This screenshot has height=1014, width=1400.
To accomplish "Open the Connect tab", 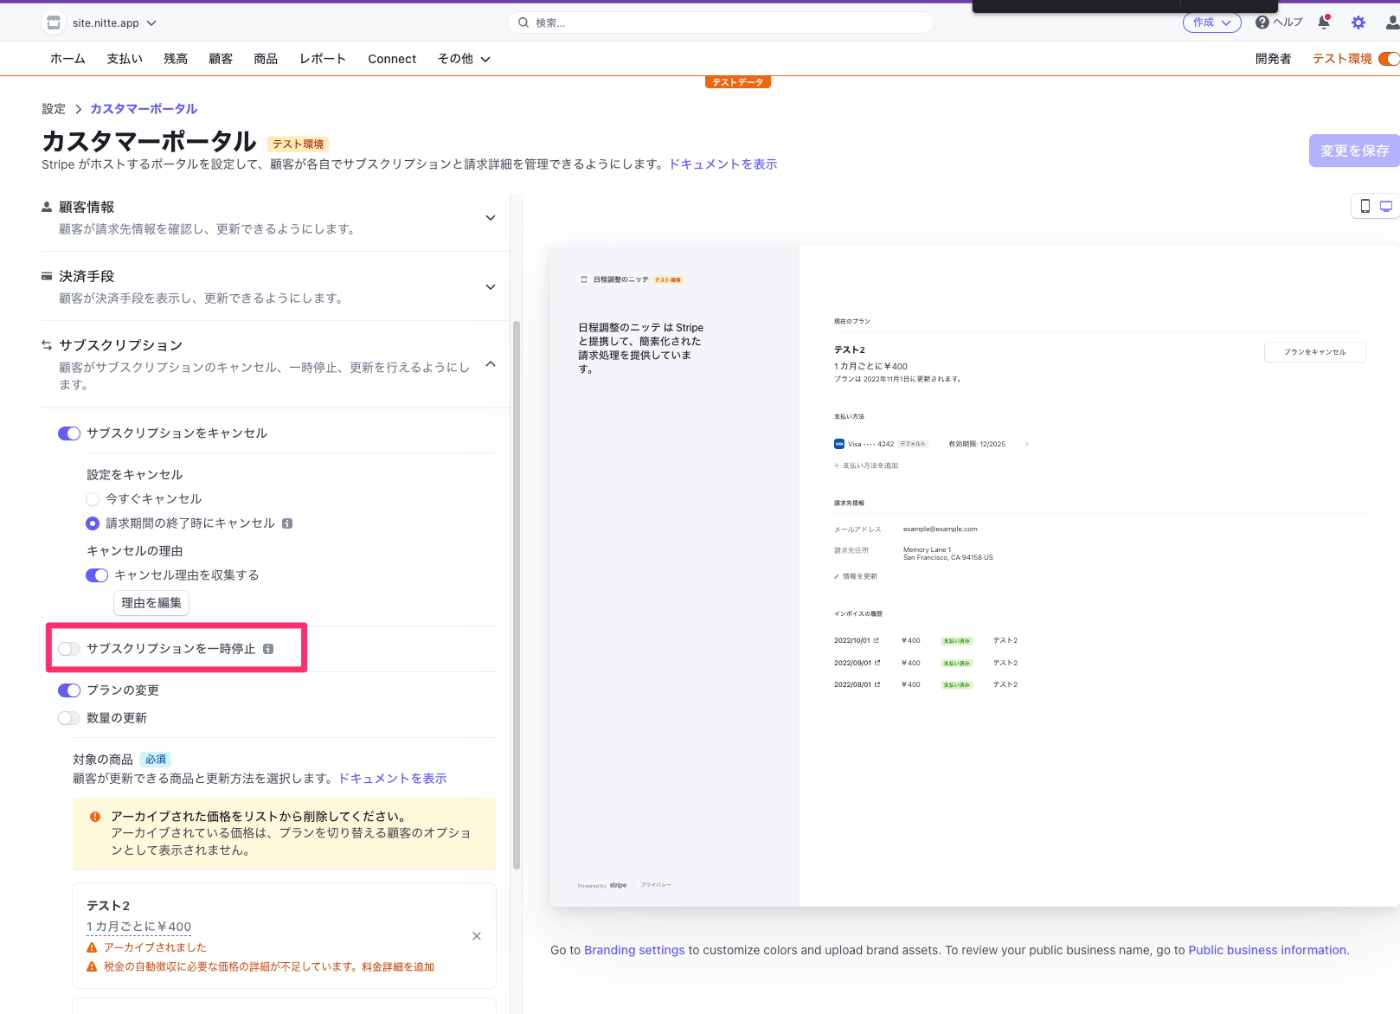I will (392, 59).
